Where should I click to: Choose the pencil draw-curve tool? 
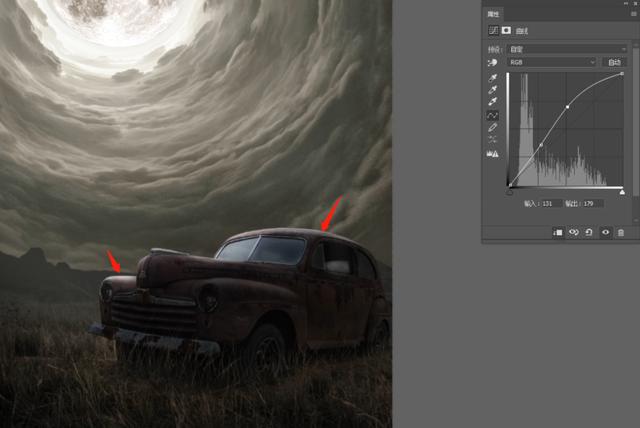pos(493,128)
